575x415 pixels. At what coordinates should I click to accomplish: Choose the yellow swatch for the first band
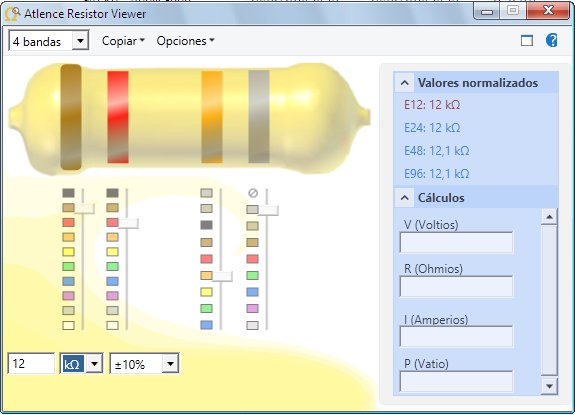[x=69, y=252]
